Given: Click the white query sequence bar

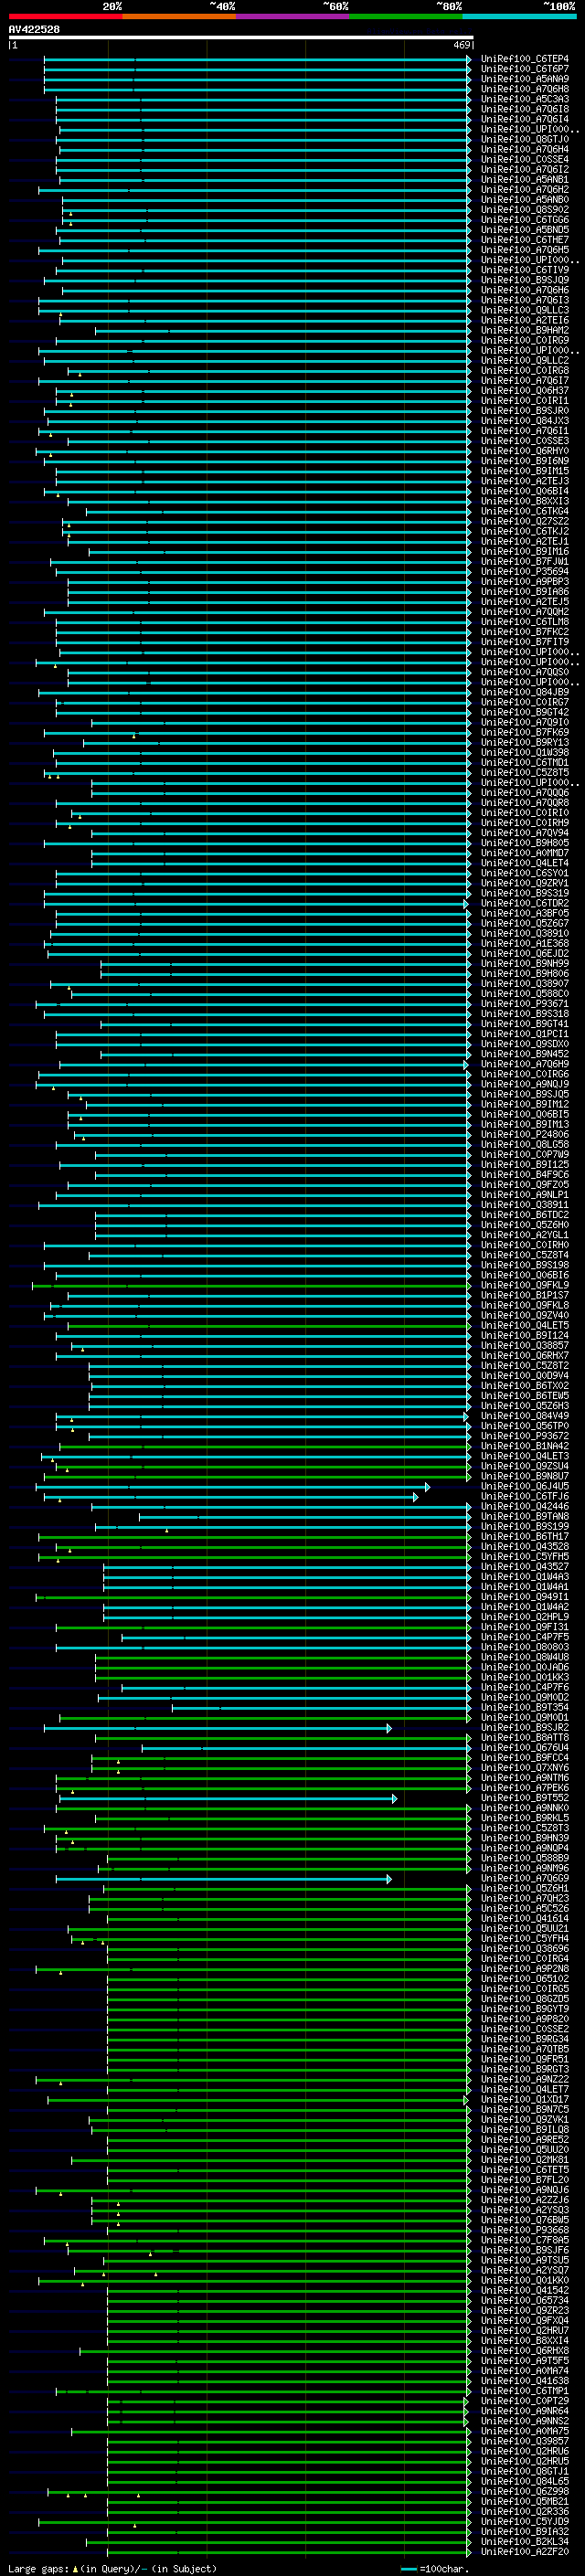Looking at the screenshot, I should 240,37.
